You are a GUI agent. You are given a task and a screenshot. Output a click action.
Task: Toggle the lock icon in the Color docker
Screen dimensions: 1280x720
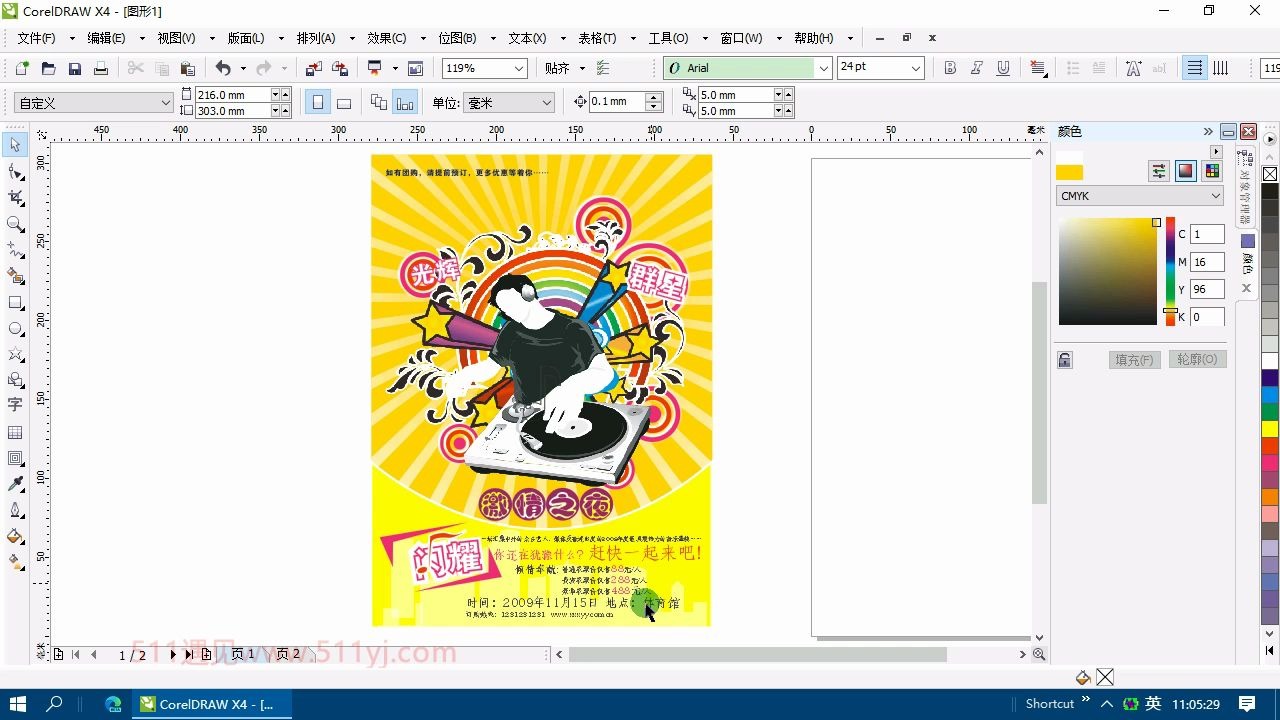(1065, 360)
